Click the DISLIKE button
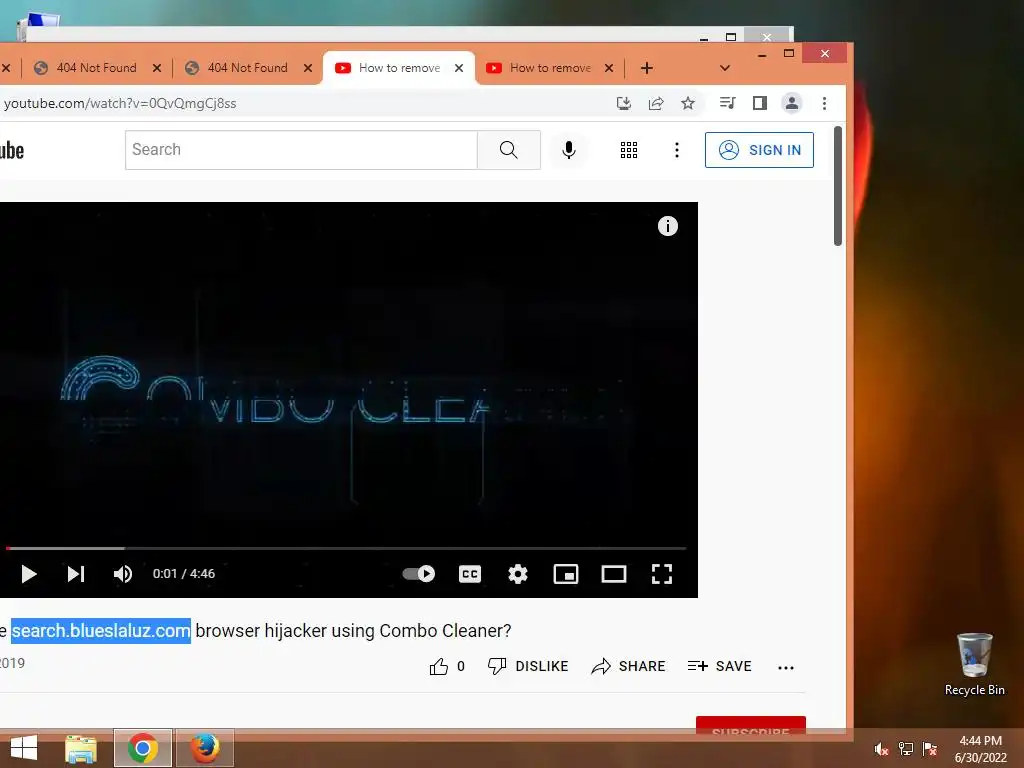Viewport: 1024px width, 768px height. (528, 666)
